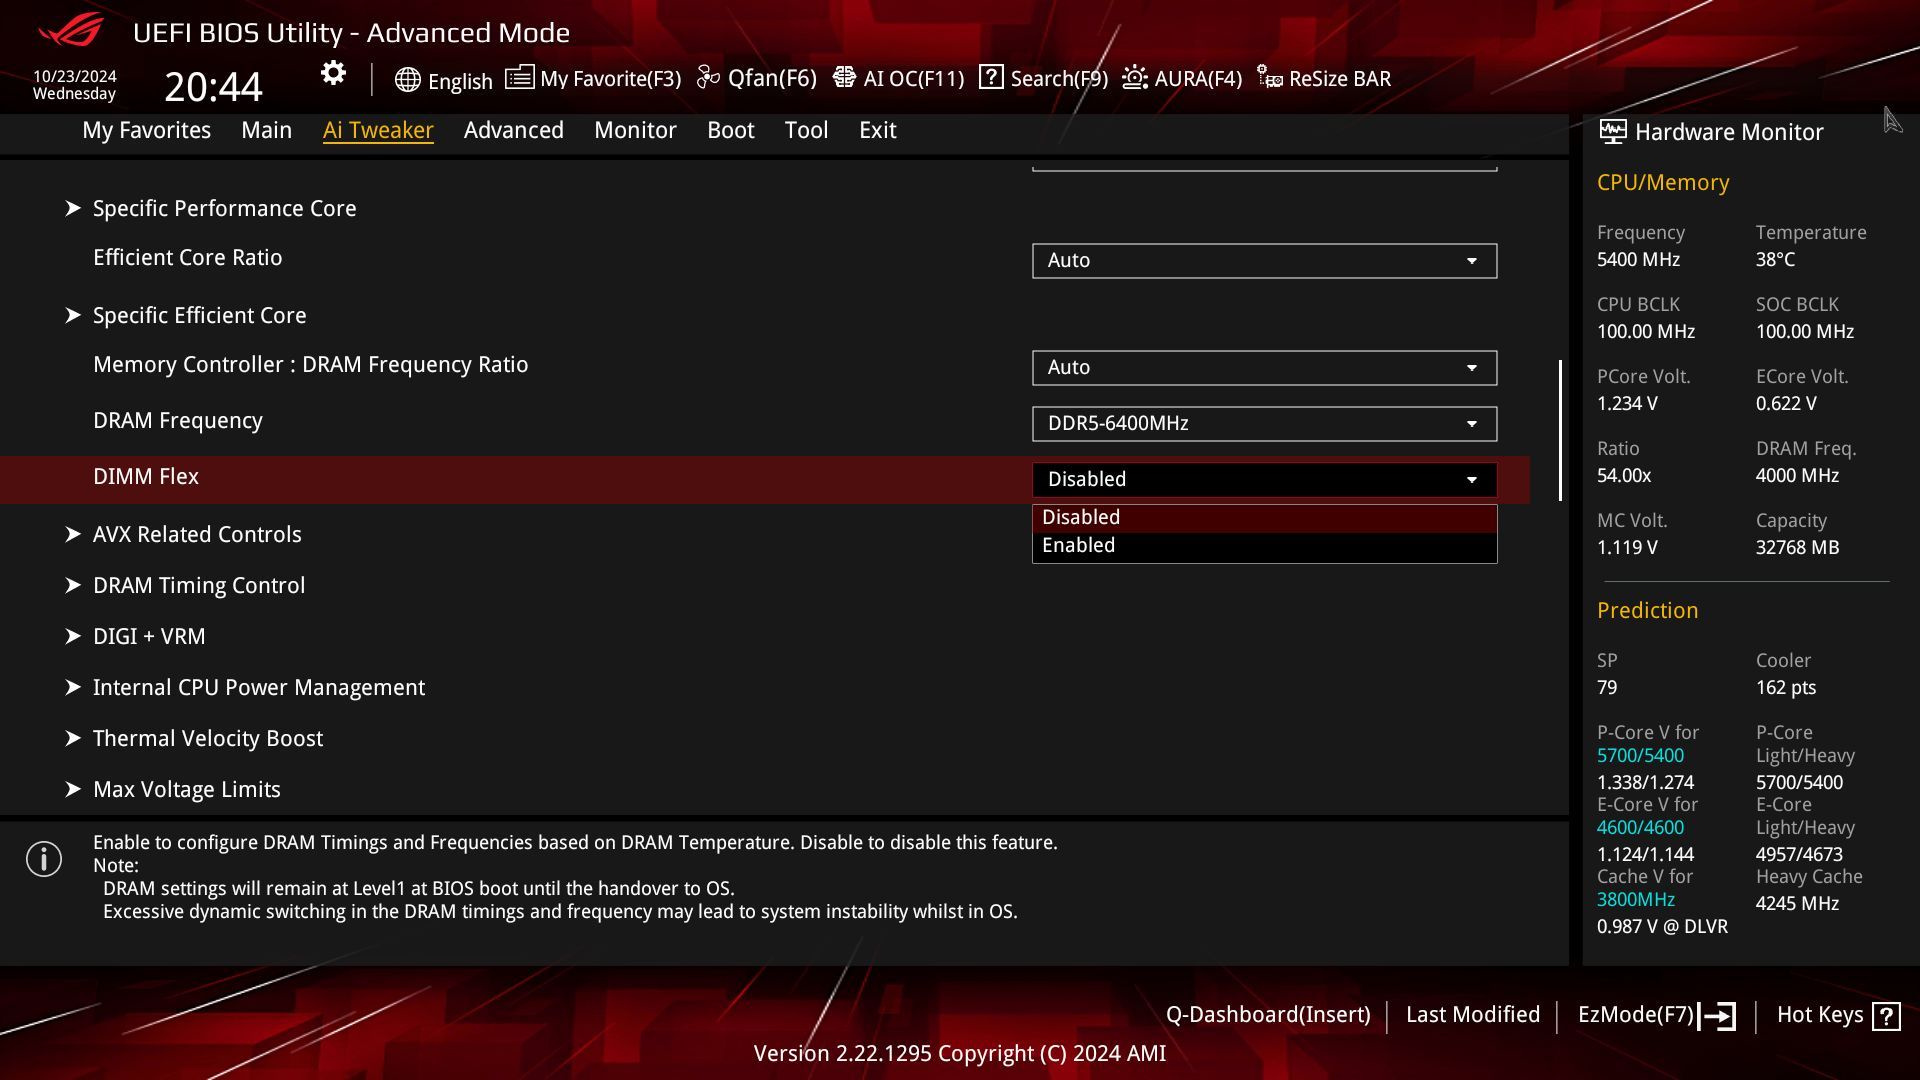This screenshot has height=1080, width=1920.
Task: Click the 5400 MHz frequency value
Action: pos(1638,259)
